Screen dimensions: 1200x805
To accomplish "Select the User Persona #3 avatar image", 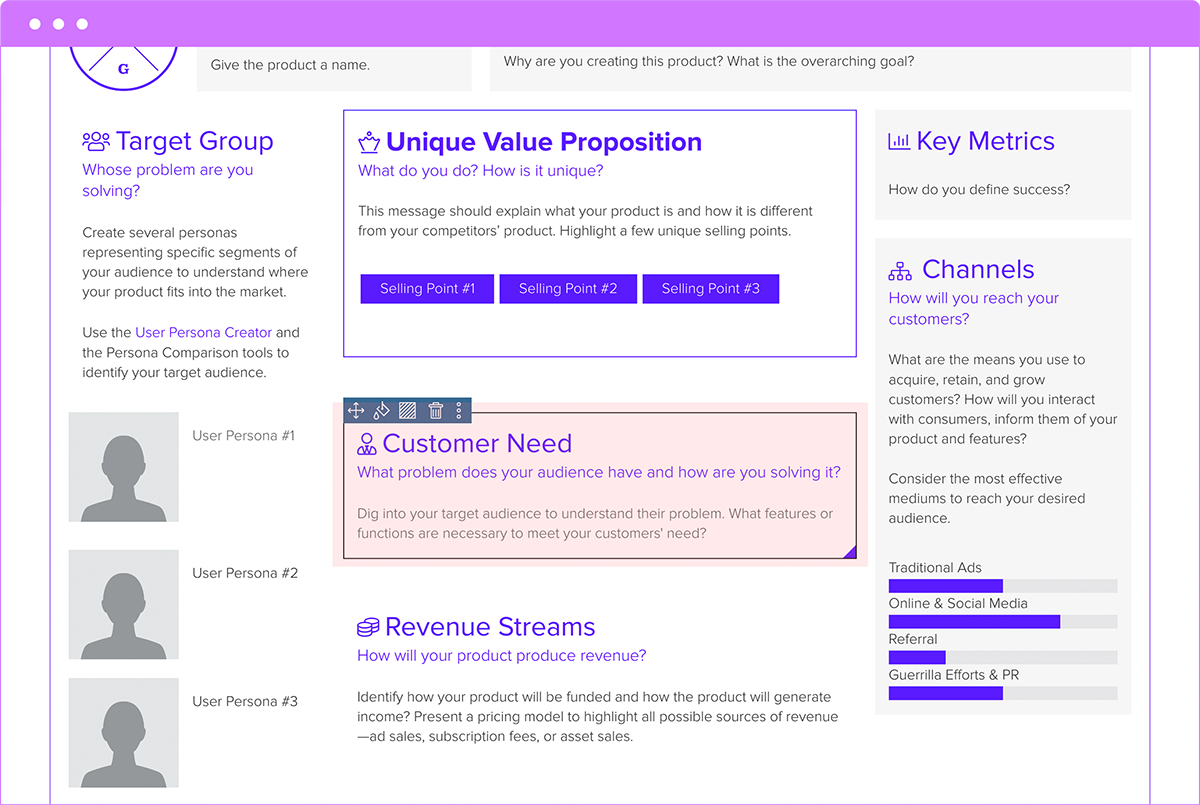I will click(124, 733).
